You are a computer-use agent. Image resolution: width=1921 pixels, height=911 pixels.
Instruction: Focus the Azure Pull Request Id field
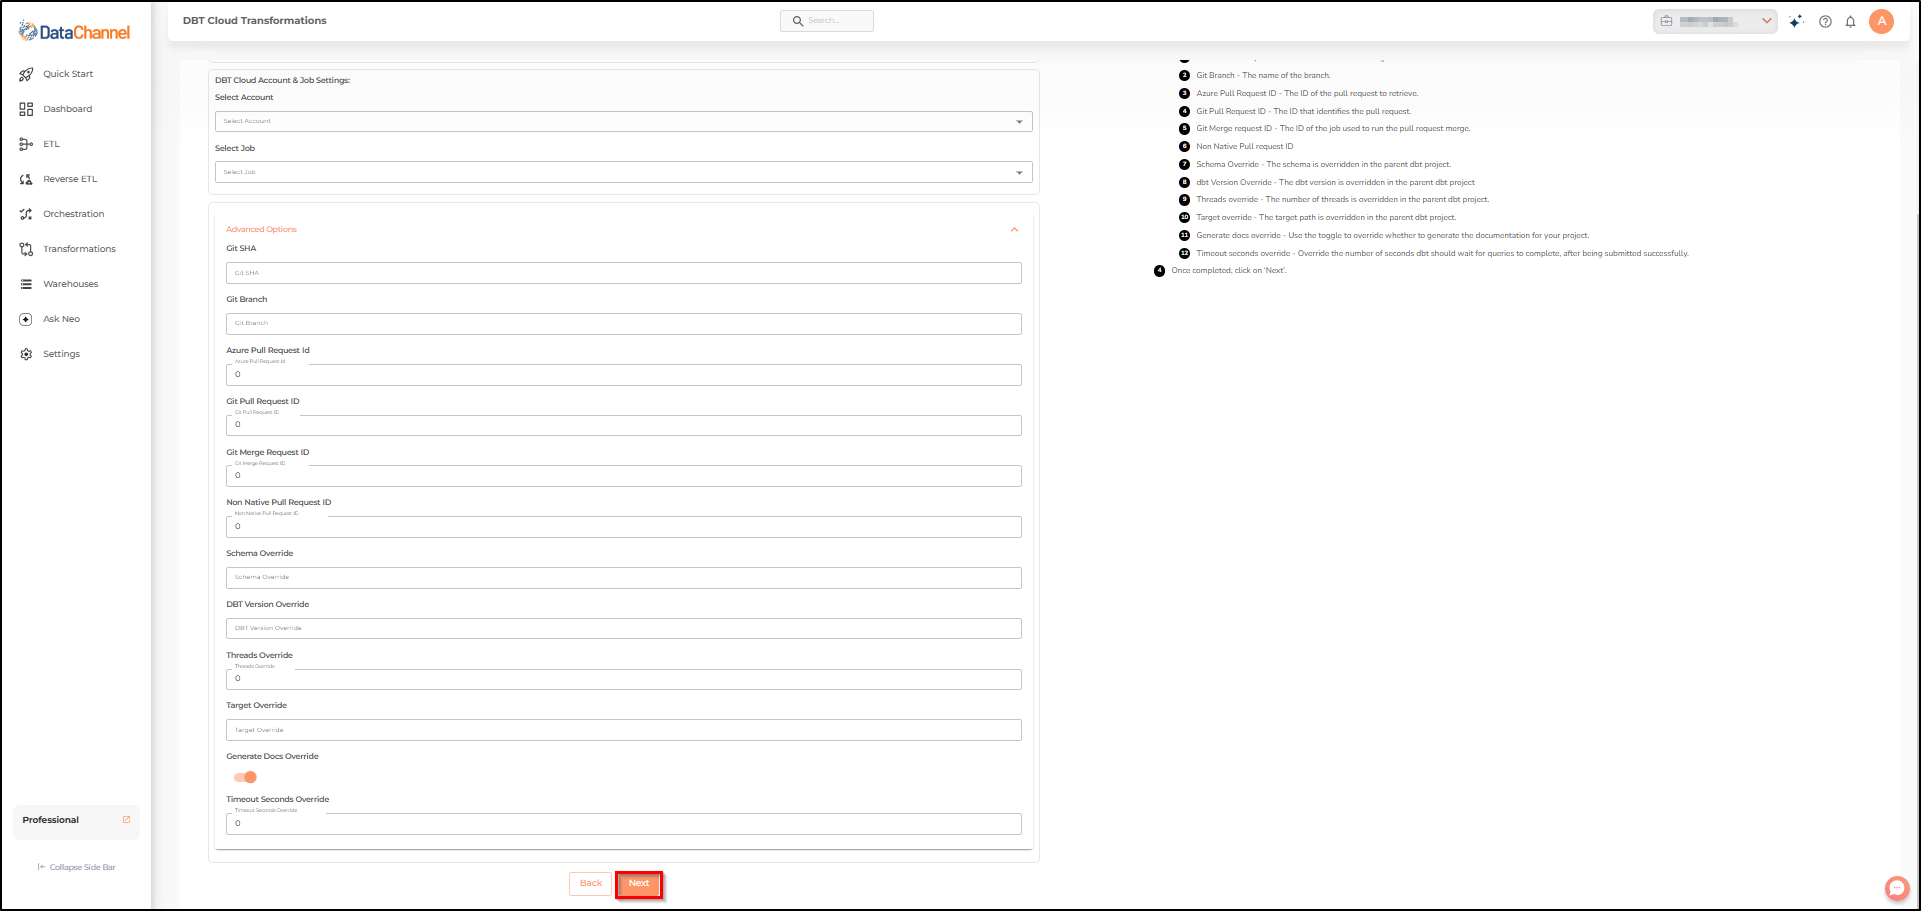(x=624, y=375)
